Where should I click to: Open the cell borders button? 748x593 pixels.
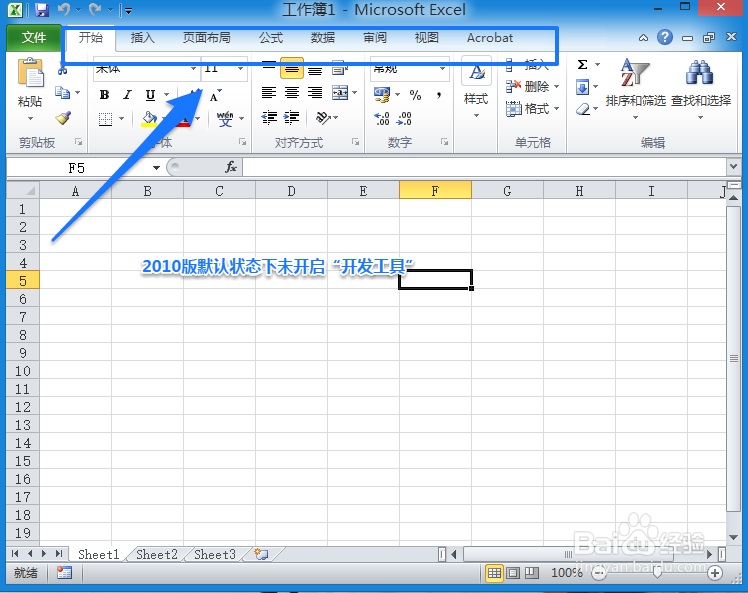(105, 118)
